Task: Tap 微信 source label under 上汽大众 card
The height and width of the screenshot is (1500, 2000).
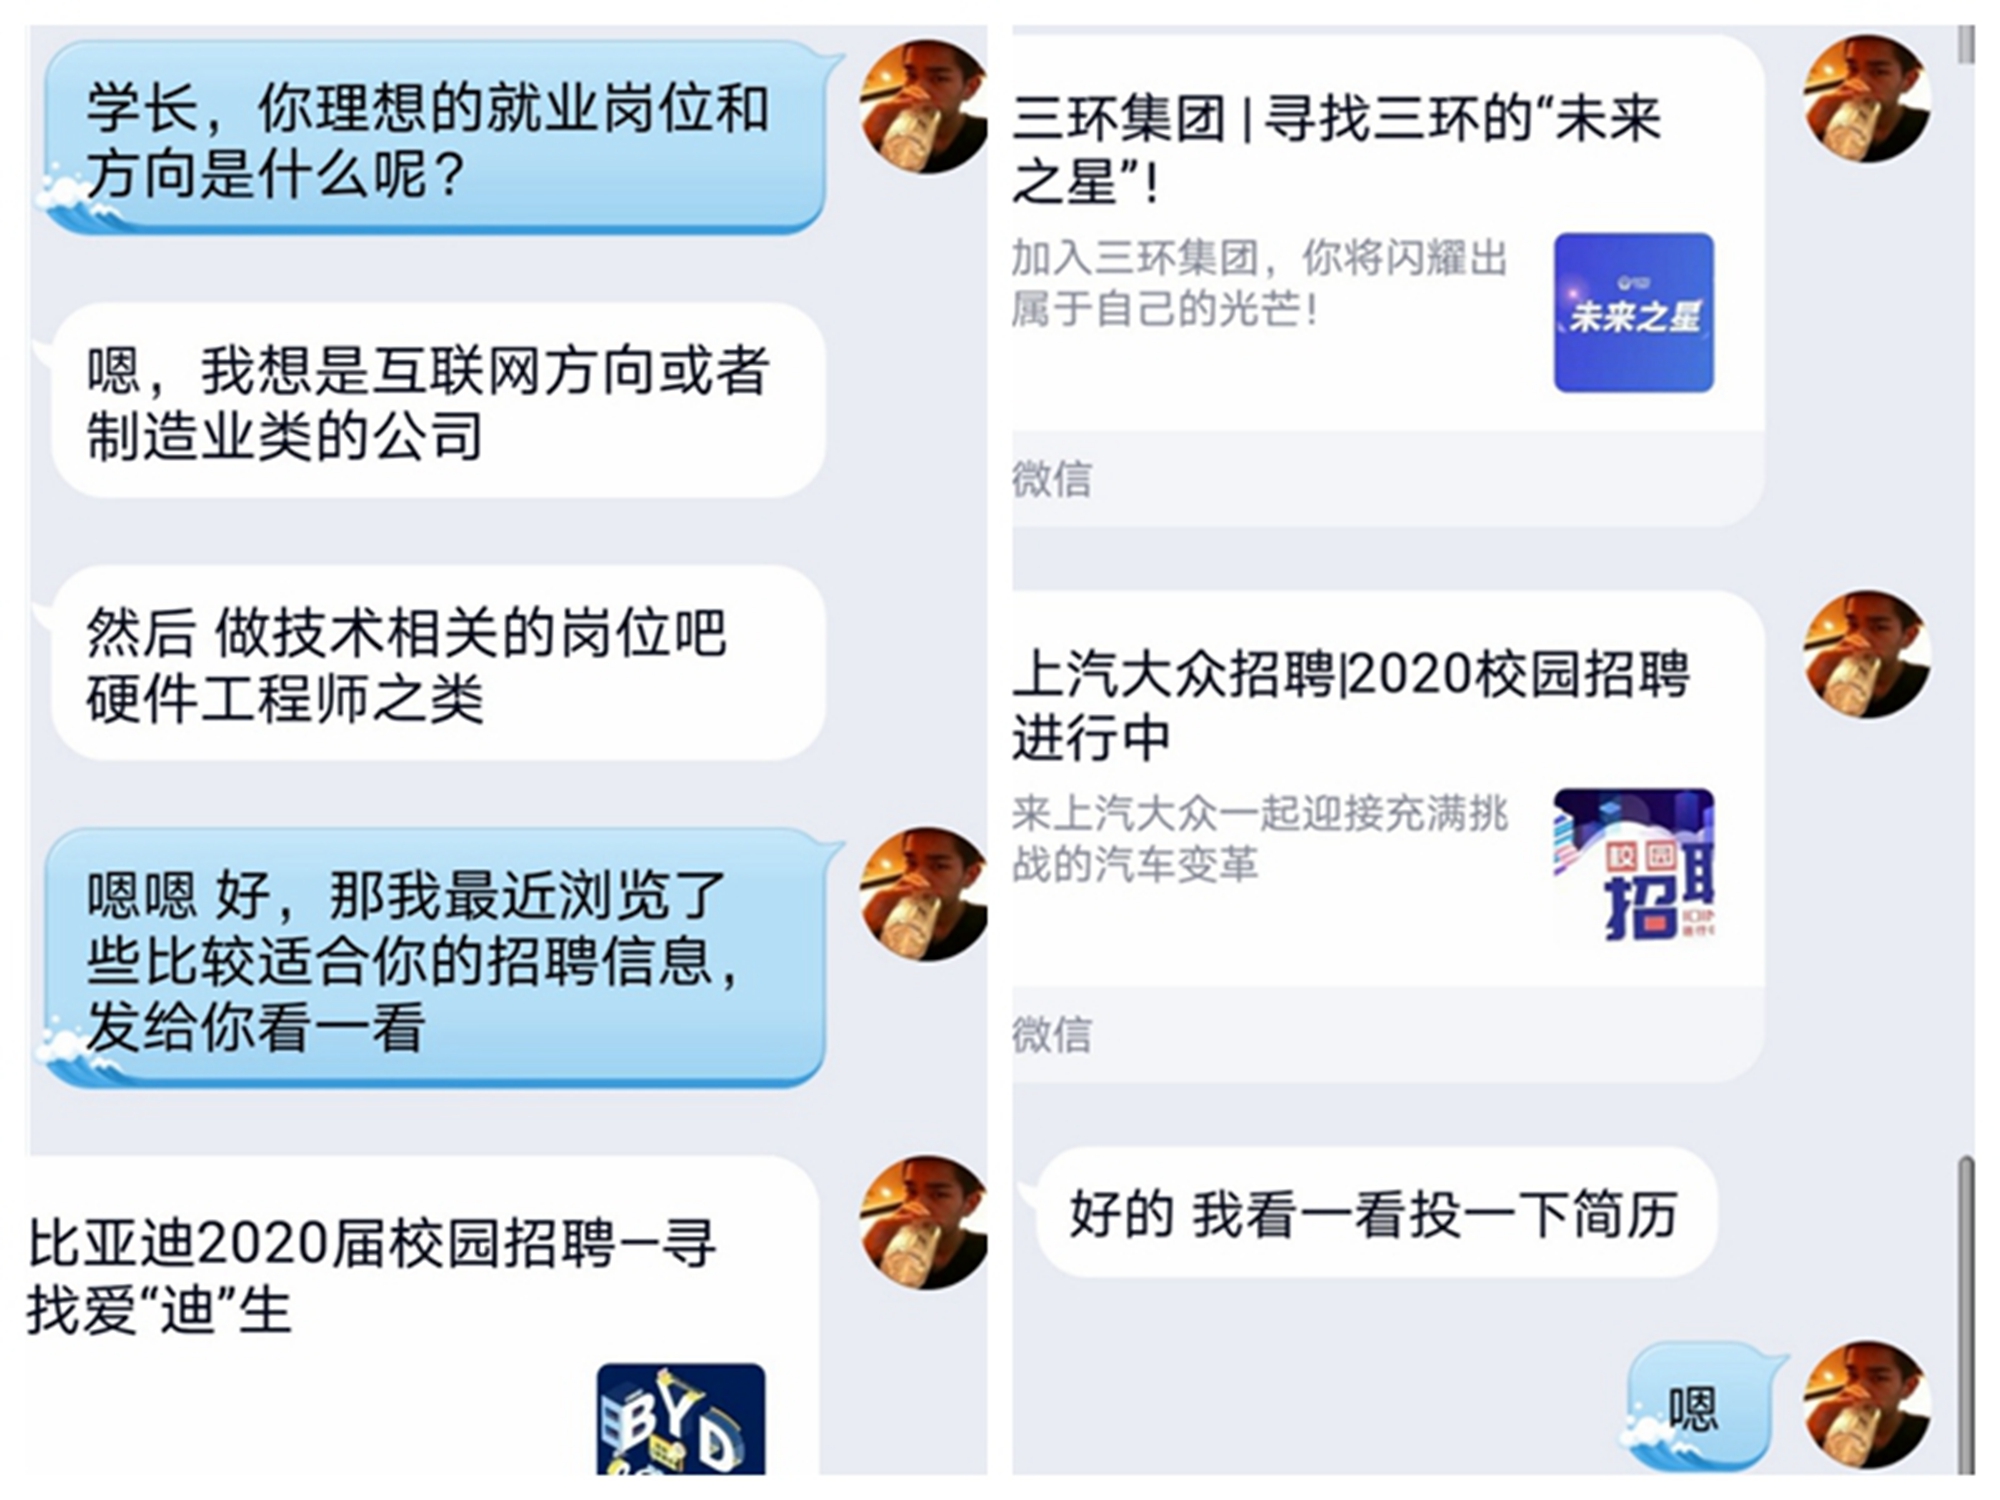Action: (1051, 1034)
